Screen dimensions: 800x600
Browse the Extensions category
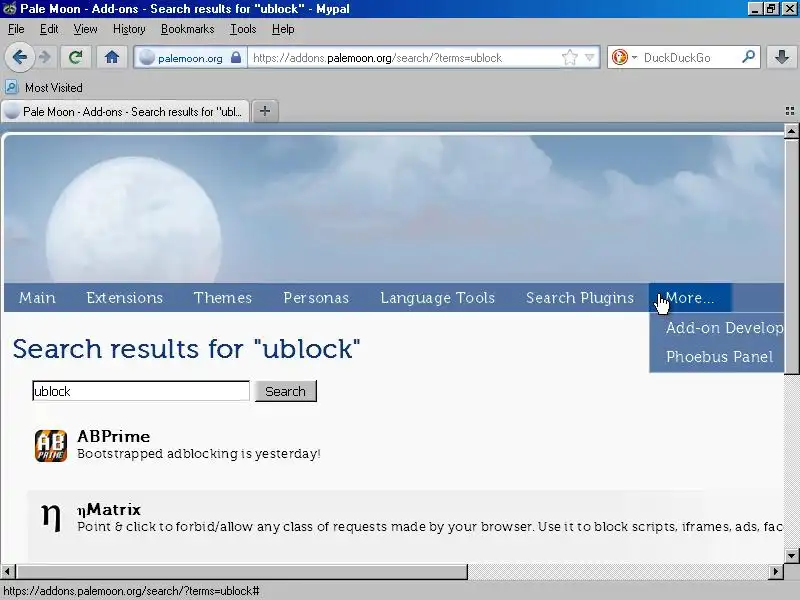pos(124,297)
